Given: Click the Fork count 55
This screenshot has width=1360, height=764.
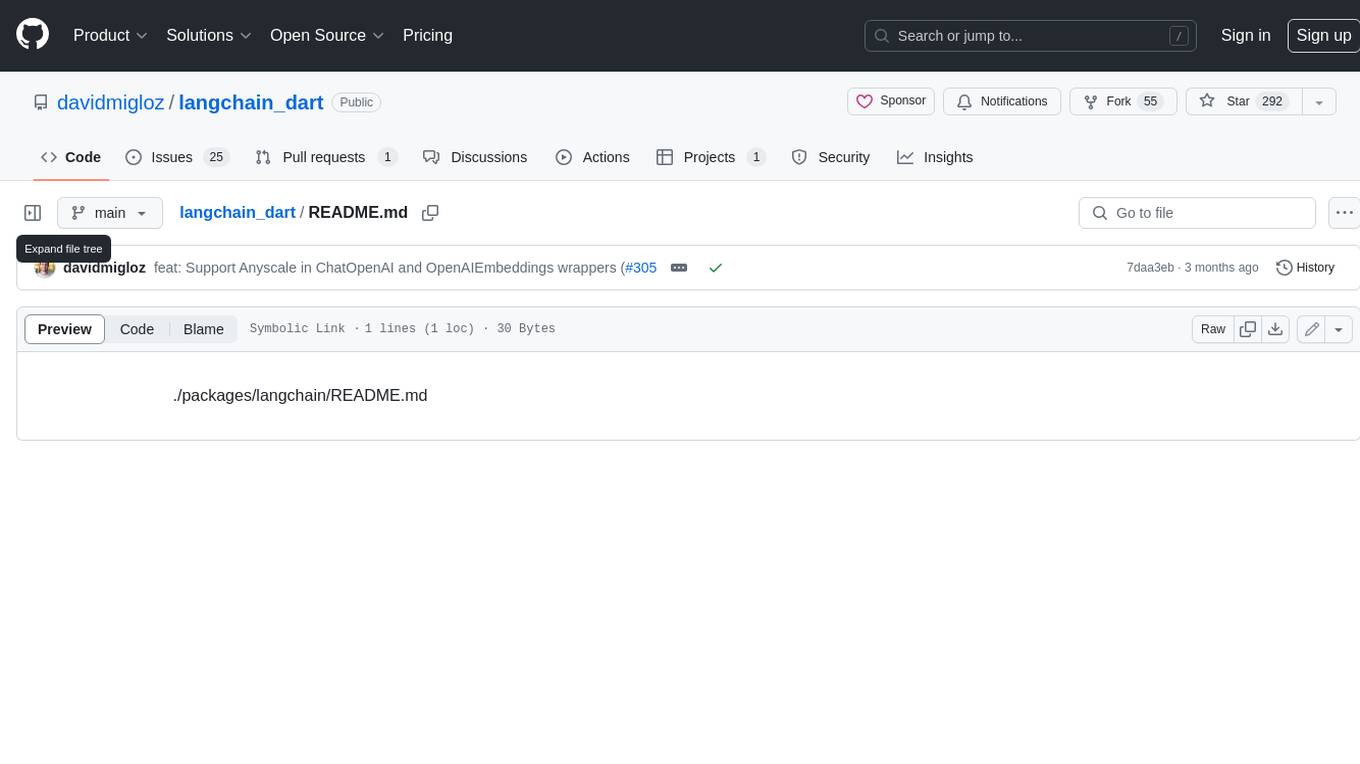Looking at the screenshot, I should 1150,101.
